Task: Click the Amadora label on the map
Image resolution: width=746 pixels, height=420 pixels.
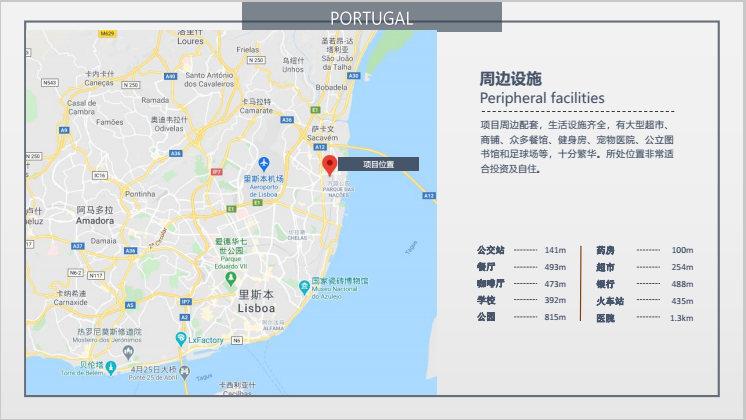Action: [96, 219]
